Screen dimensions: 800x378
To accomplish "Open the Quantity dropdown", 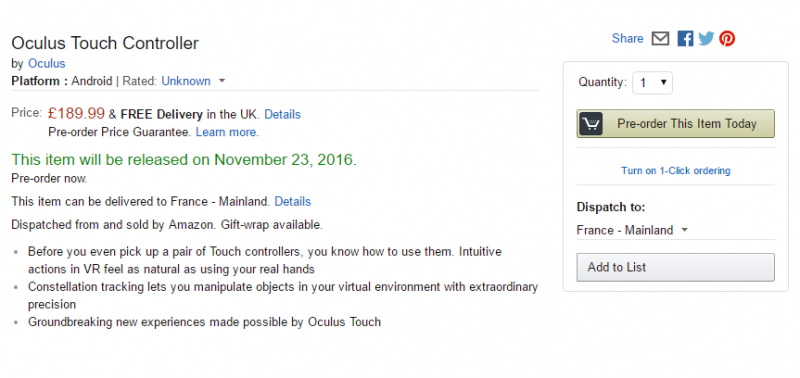I will tap(652, 83).
